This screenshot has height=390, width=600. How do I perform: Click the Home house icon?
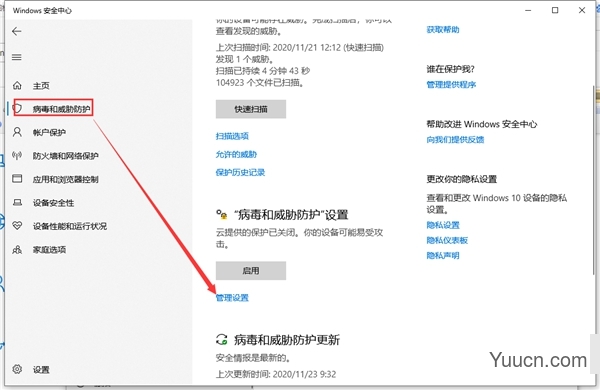(17, 85)
